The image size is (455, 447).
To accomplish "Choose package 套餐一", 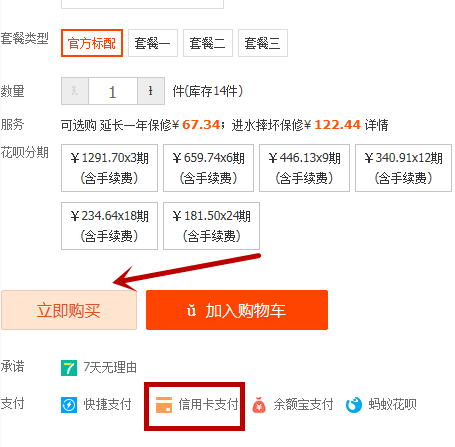I will [x=153, y=43].
